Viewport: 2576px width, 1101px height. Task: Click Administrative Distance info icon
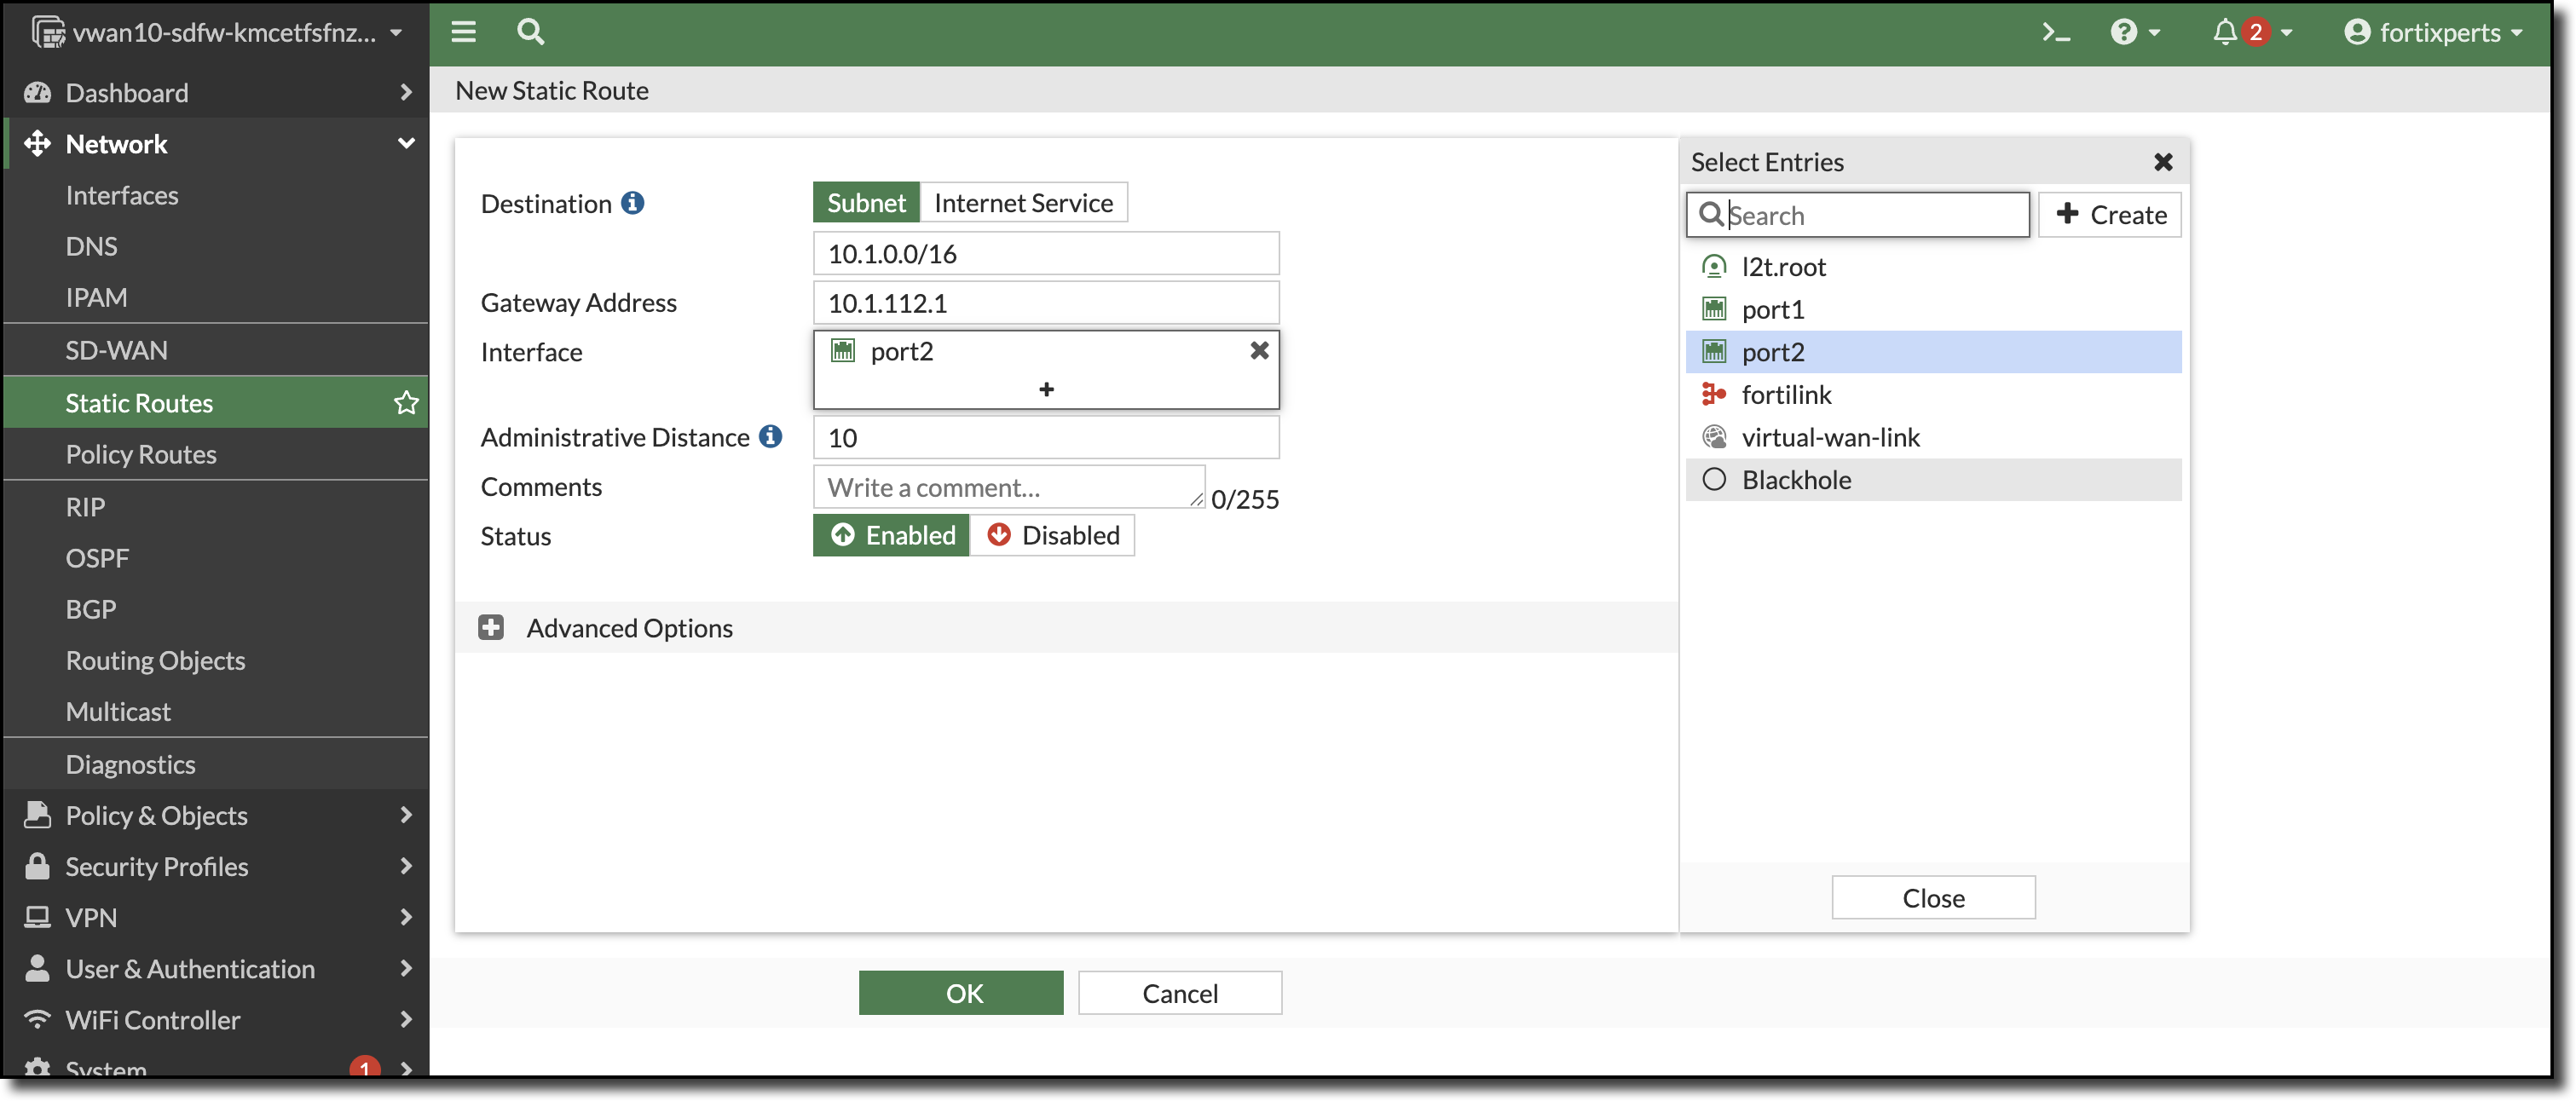770,437
